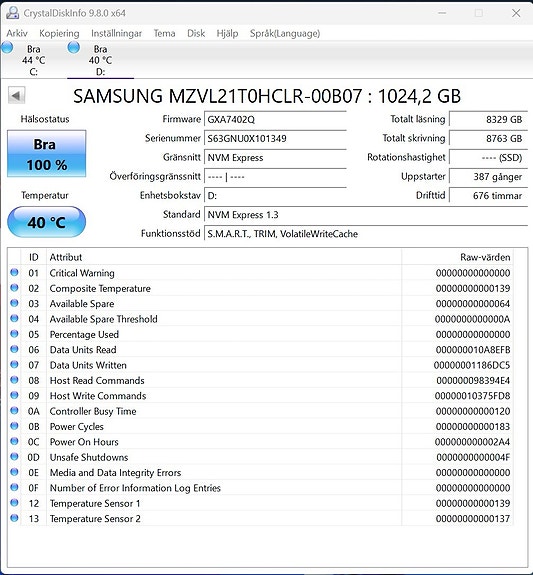Click status dot for Power Cycles row
Screen dimensions: 533x575
point(14,426)
